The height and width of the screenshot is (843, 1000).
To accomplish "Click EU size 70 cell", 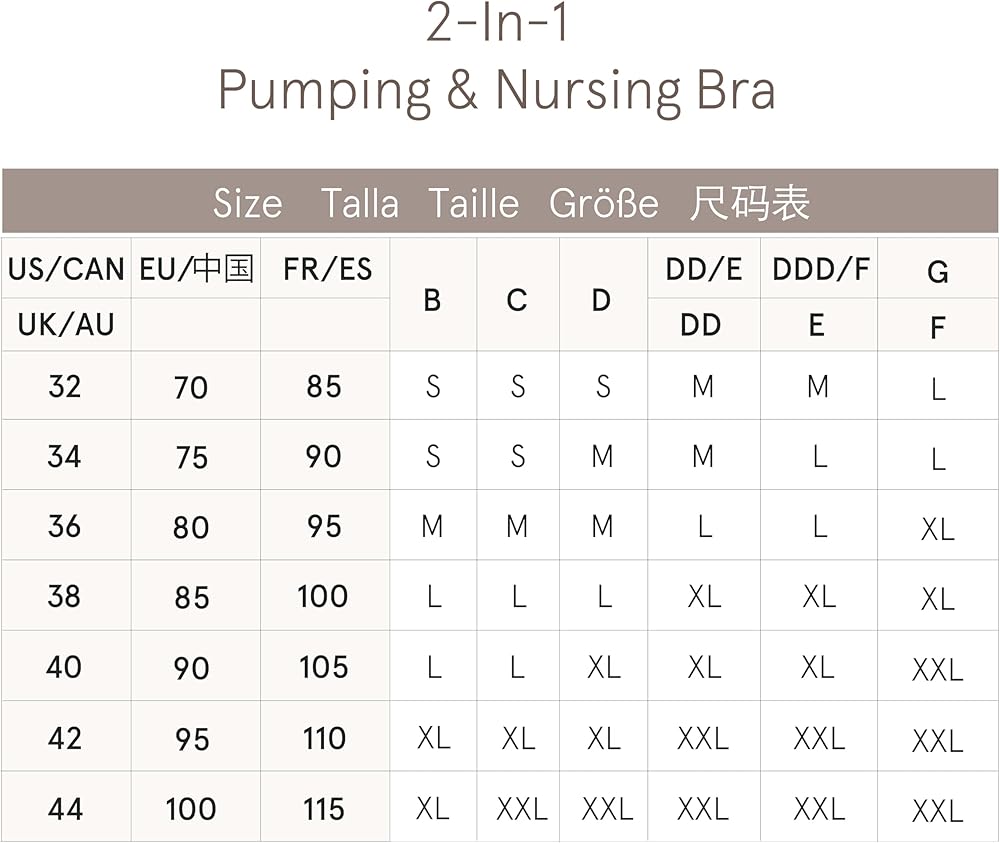I will coord(191,387).
